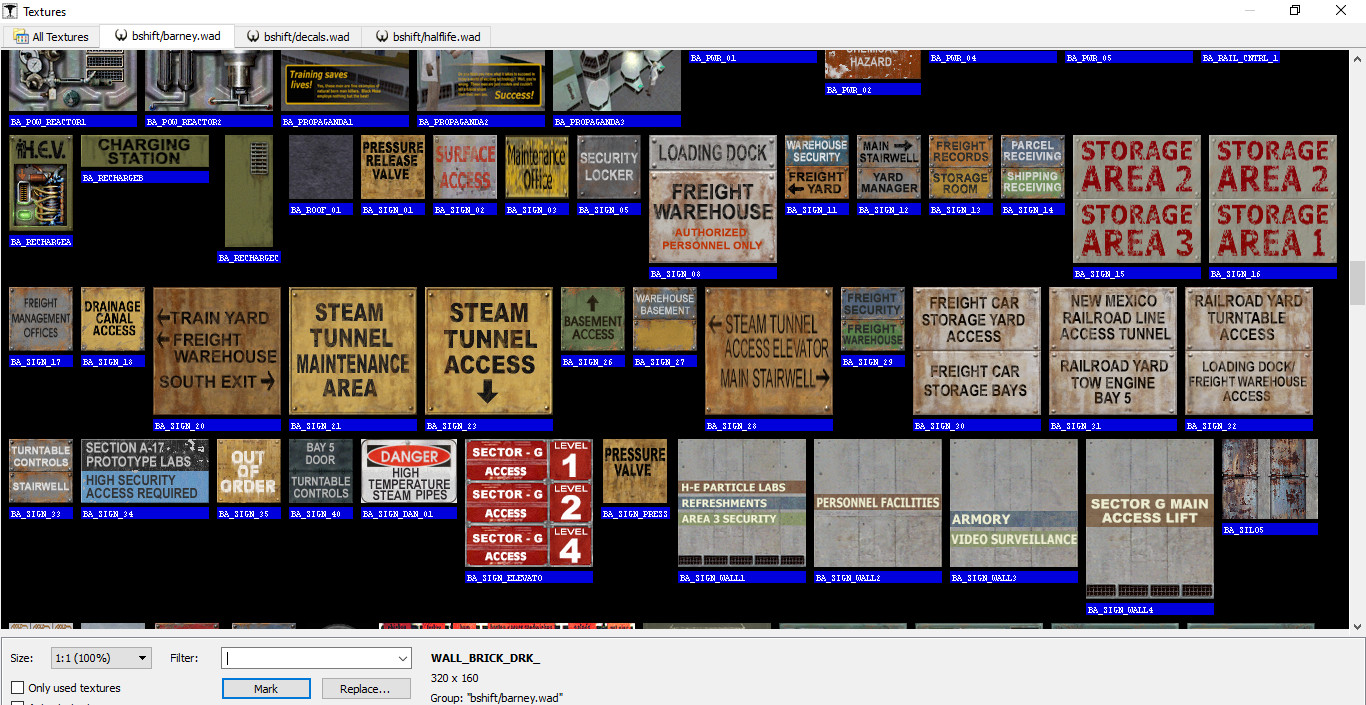This screenshot has height=705, width=1366.
Task: Click the All Textures tab icon
Action: [x=21, y=37]
